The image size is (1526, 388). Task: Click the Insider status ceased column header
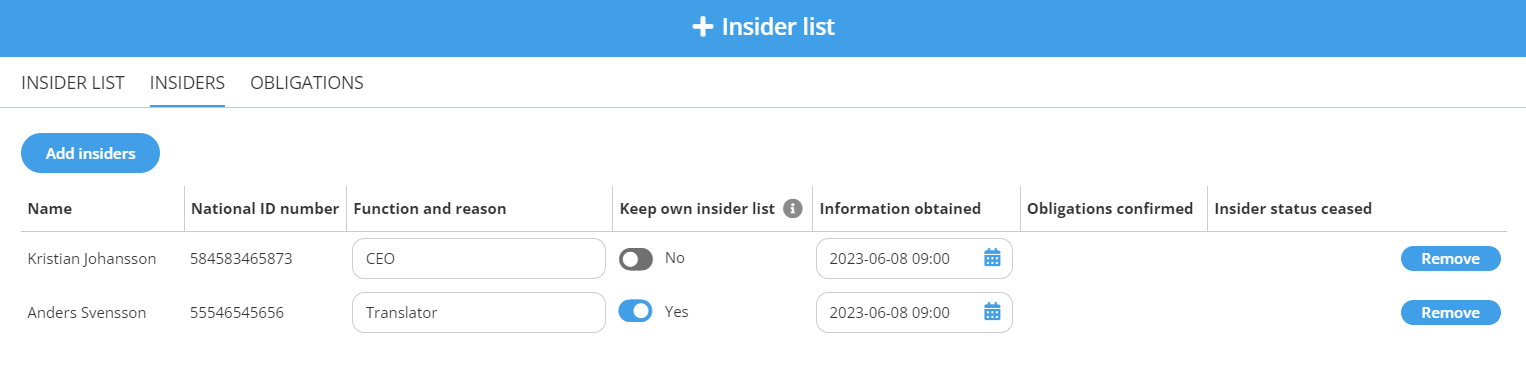pos(1293,209)
